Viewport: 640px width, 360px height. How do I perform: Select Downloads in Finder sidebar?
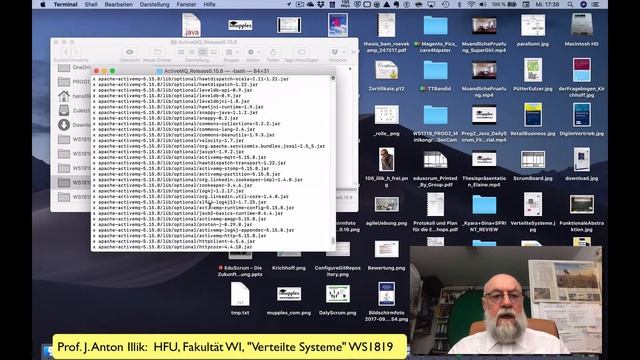click(x=74, y=125)
